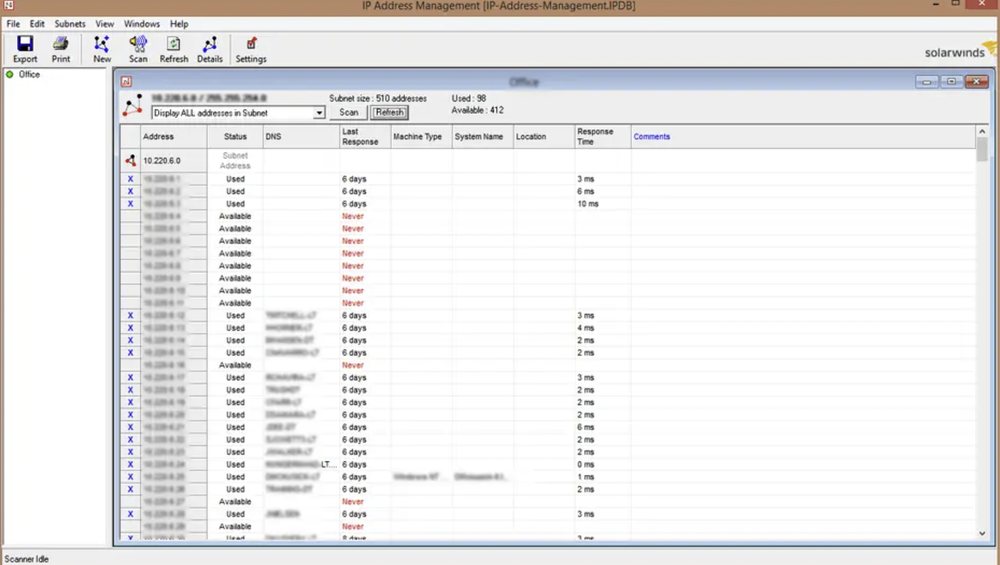The height and width of the screenshot is (565, 1000).
Task: Open the View menu
Action: (105, 24)
